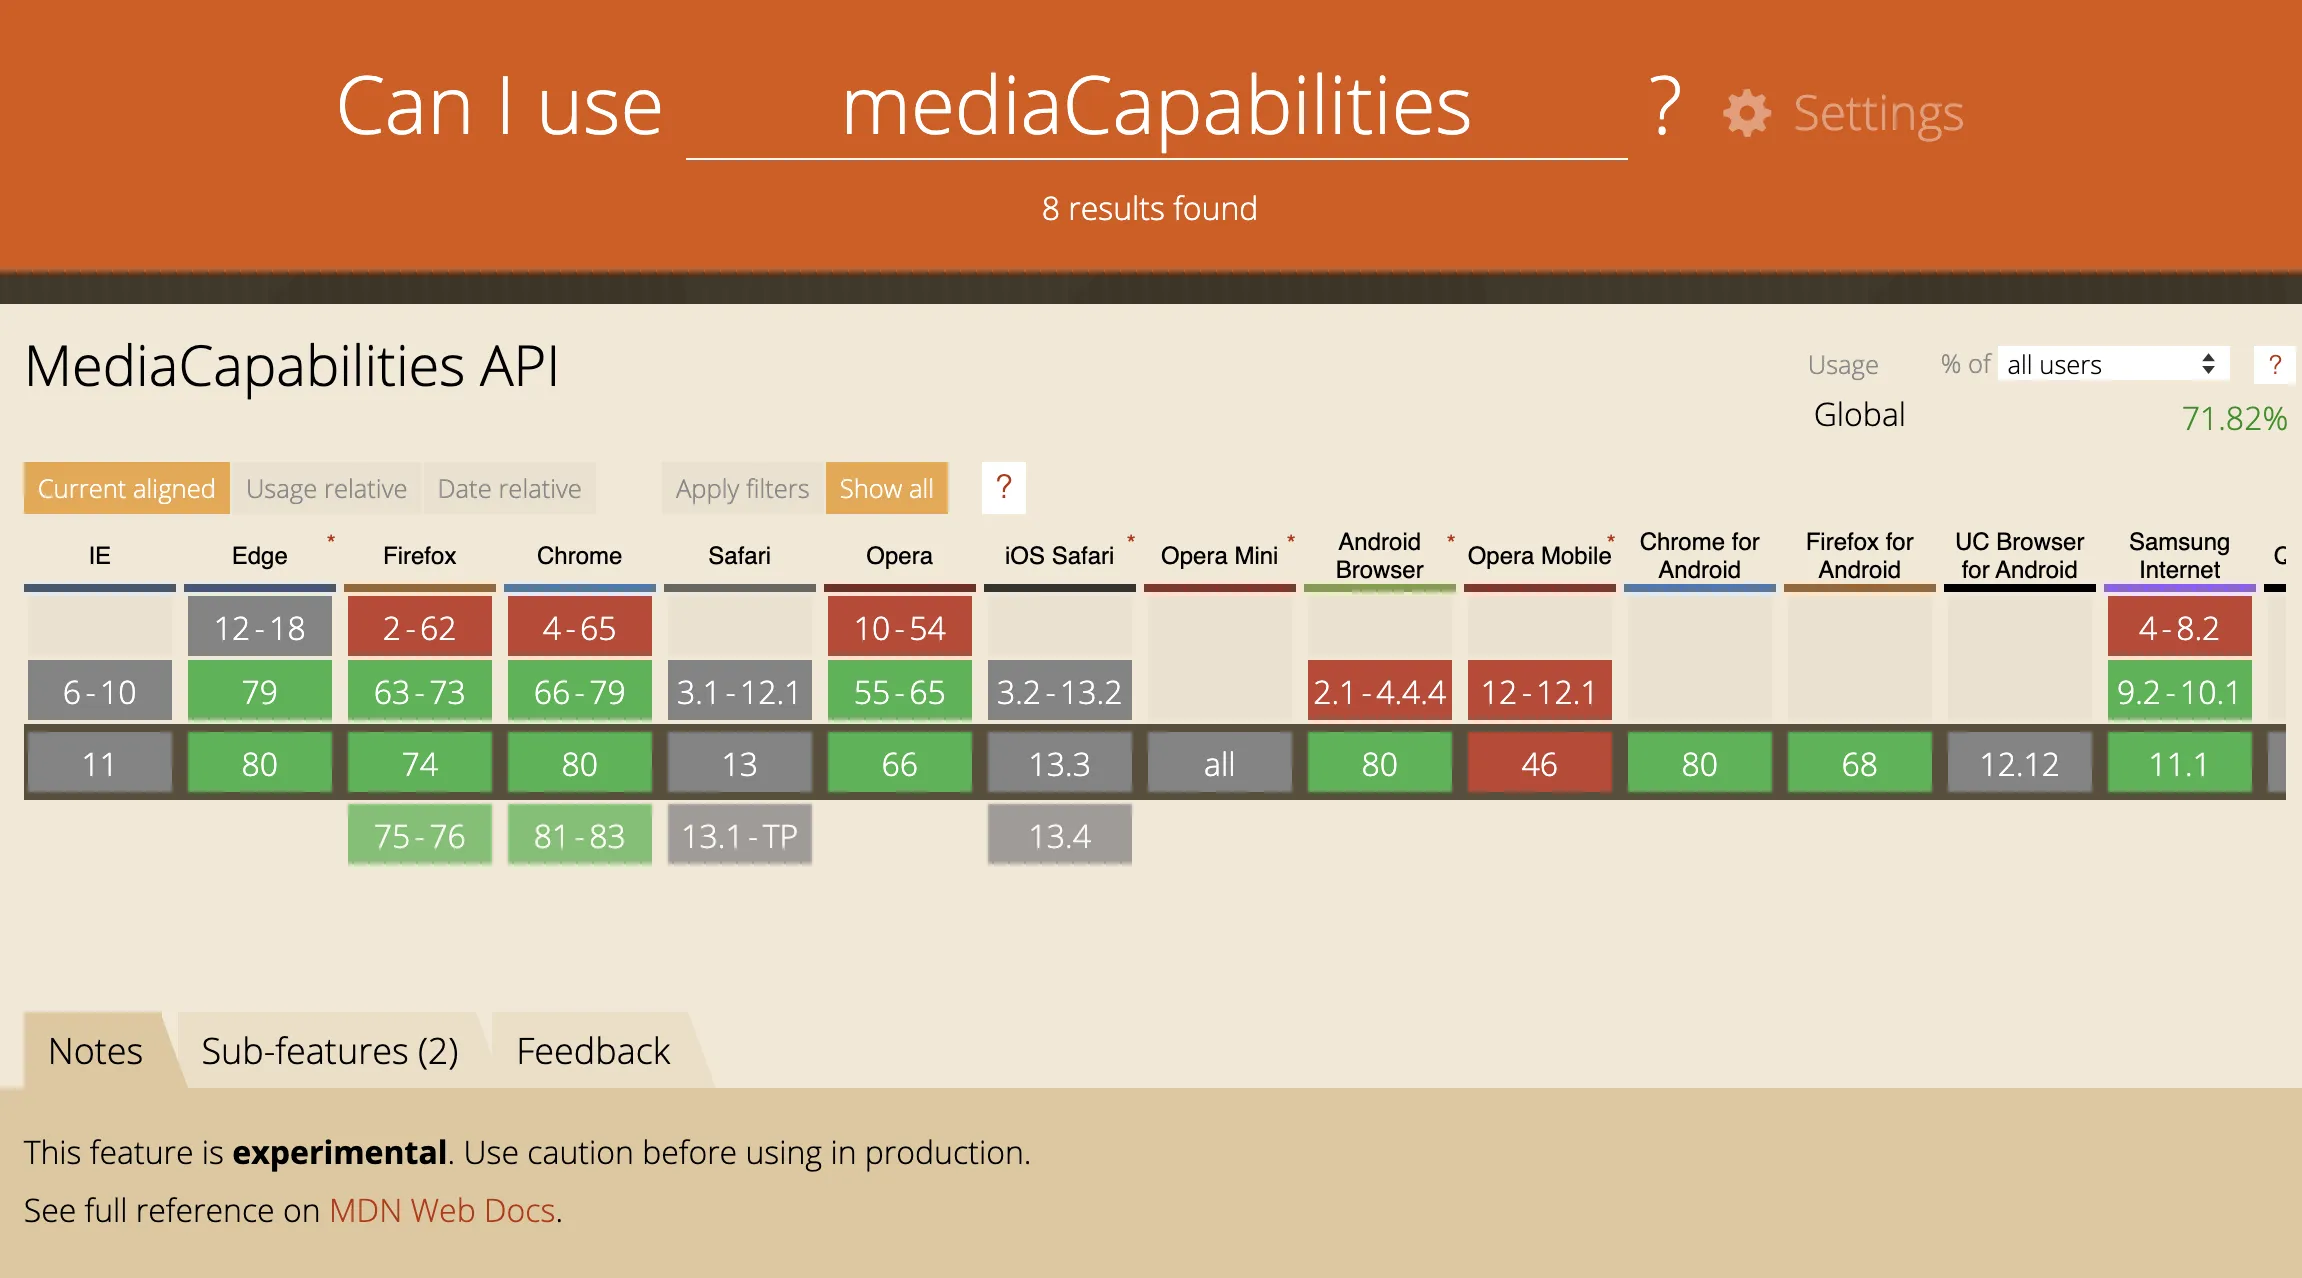Click the Chrome for Android column header
2302x1278 pixels.
point(1700,555)
